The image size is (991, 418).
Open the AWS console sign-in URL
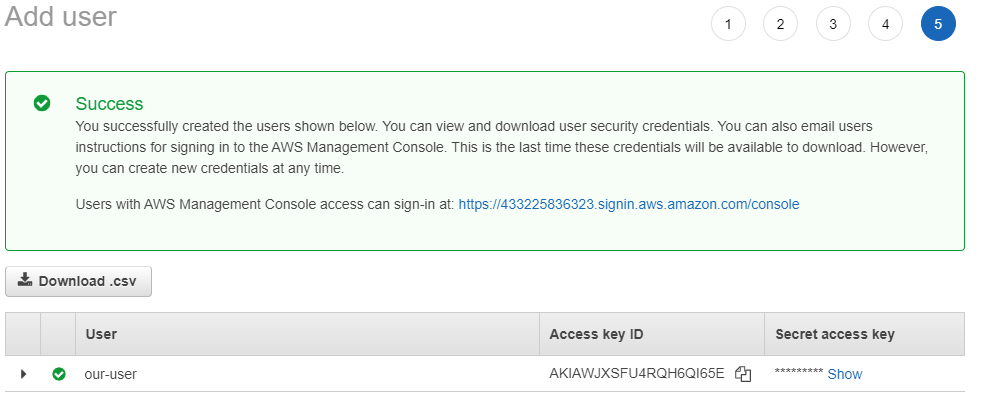pyautogui.click(x=628, y=204)
